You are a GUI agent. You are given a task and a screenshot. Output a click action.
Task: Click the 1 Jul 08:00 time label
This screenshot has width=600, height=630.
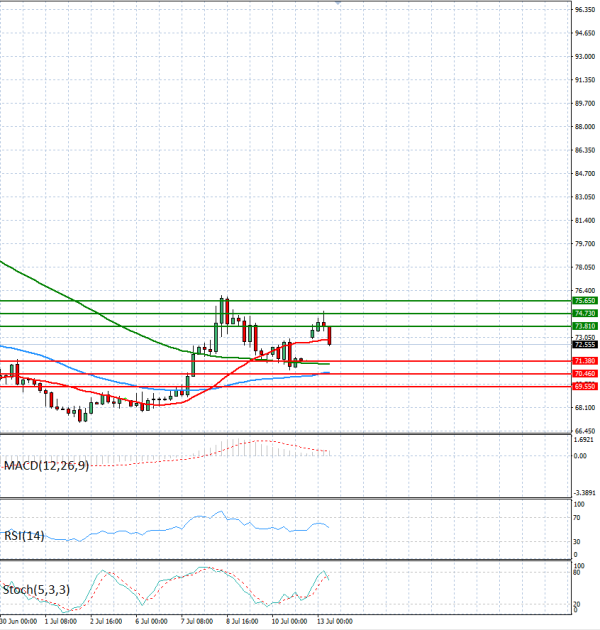[x=61, y=621]
